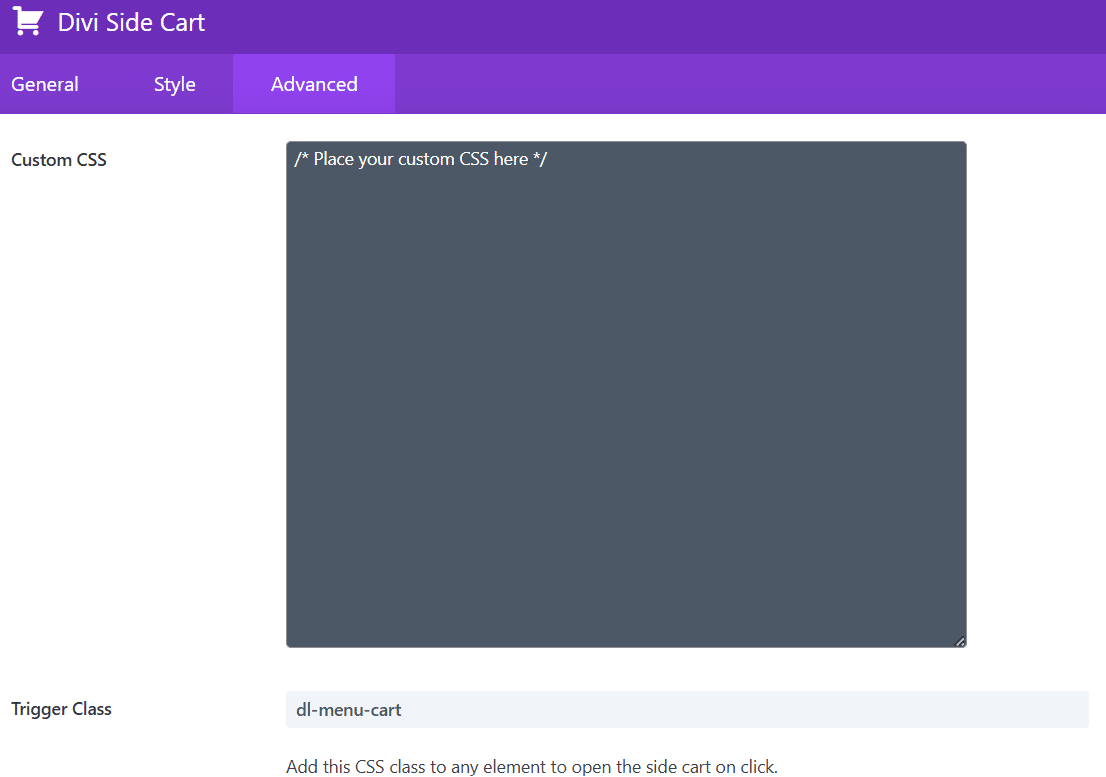Open the General settings tab
Viewport: 1106px width, 777px height.
click(44, 84)
